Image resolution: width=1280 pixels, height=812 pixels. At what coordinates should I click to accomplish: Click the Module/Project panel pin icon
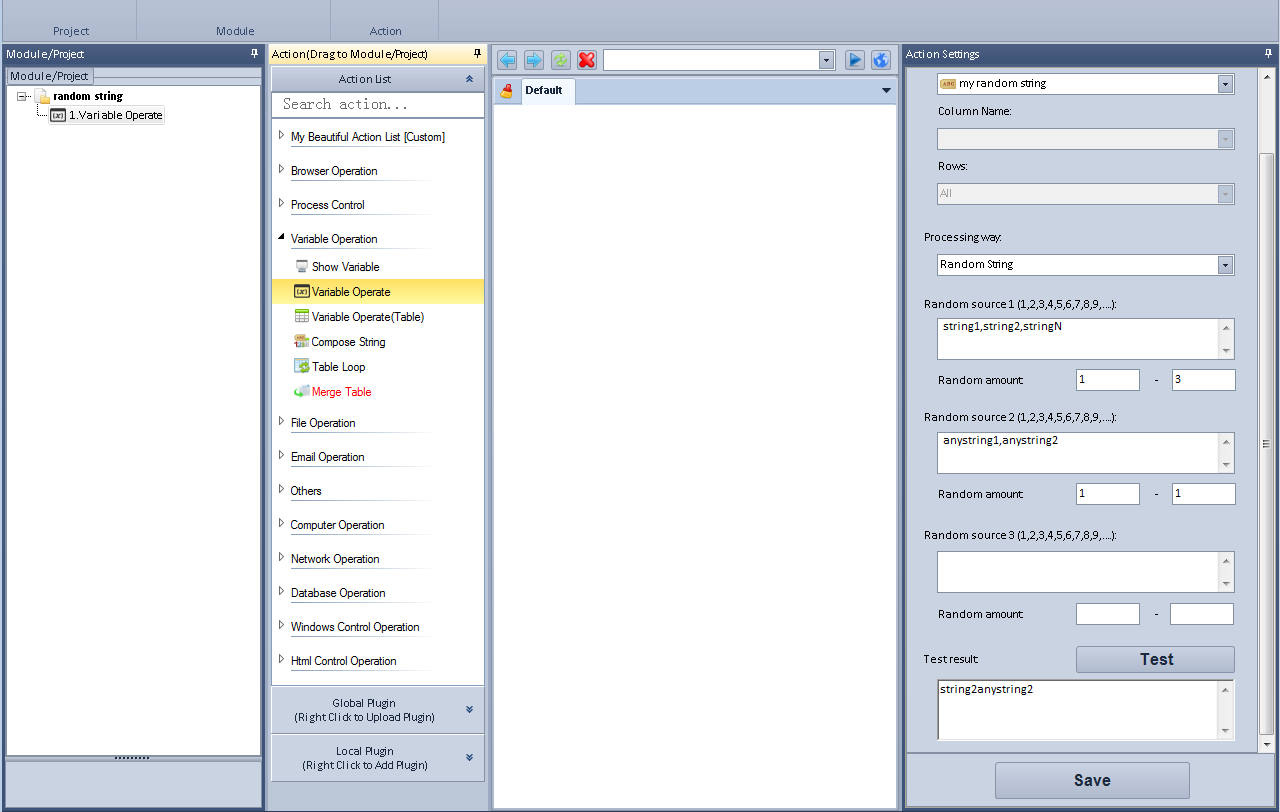pyautogui.click(x=254, y=54)
